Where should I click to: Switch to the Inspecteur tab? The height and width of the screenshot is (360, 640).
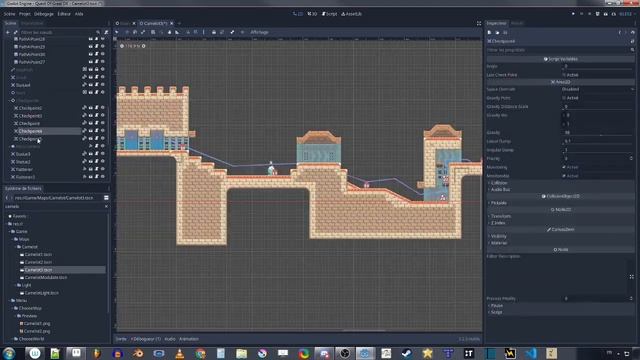tap(496, 23)
